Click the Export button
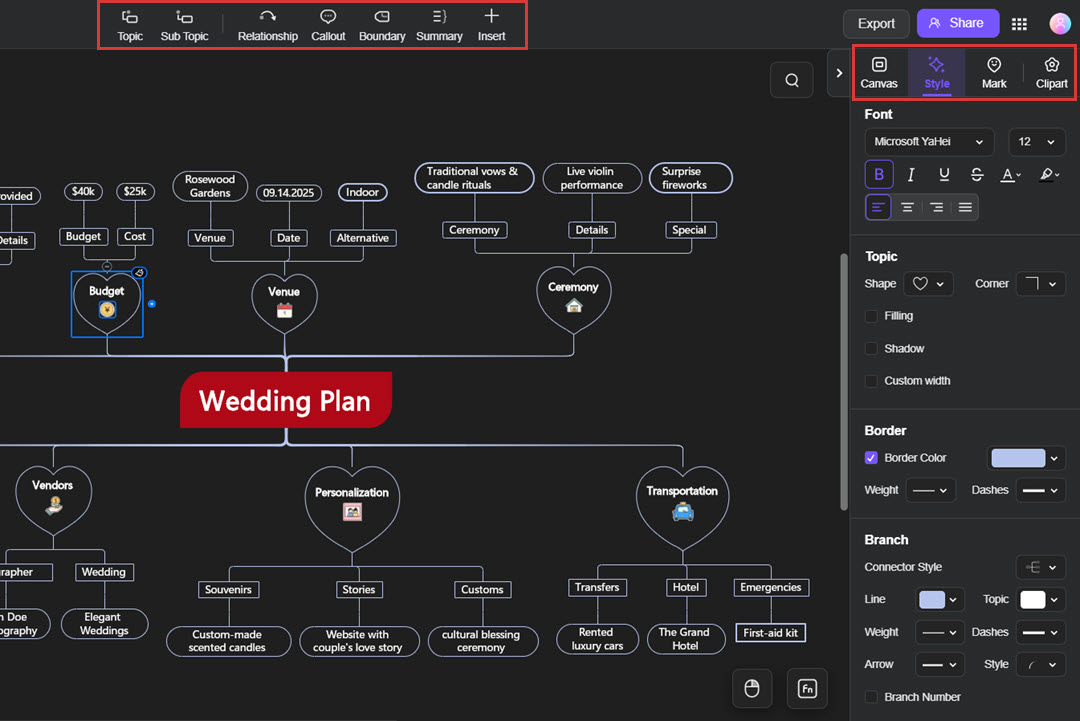Screen dimensions: 1080x721 coord(876,23)
